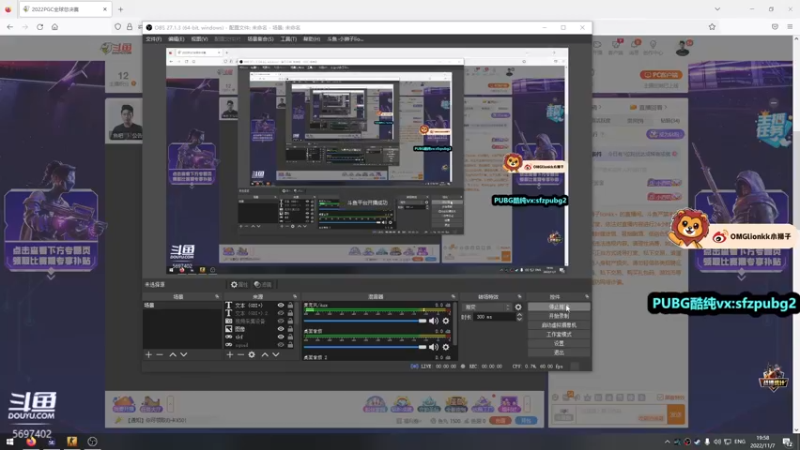Select the image source row in Sources
The width and height of the screenshot is (800, 450).
260,329
